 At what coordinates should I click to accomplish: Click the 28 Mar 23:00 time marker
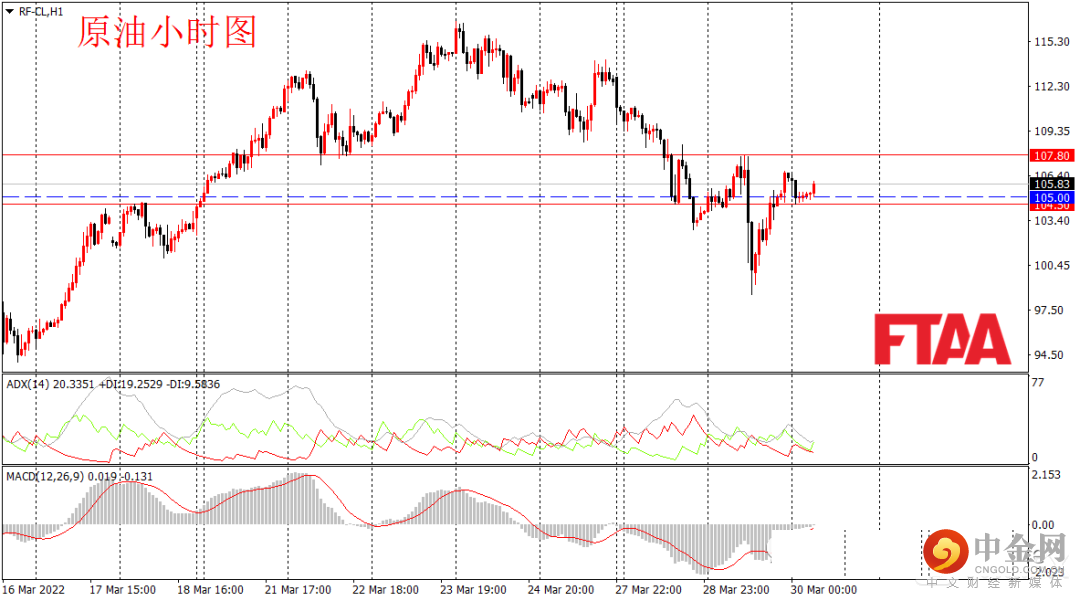(736, 590)
